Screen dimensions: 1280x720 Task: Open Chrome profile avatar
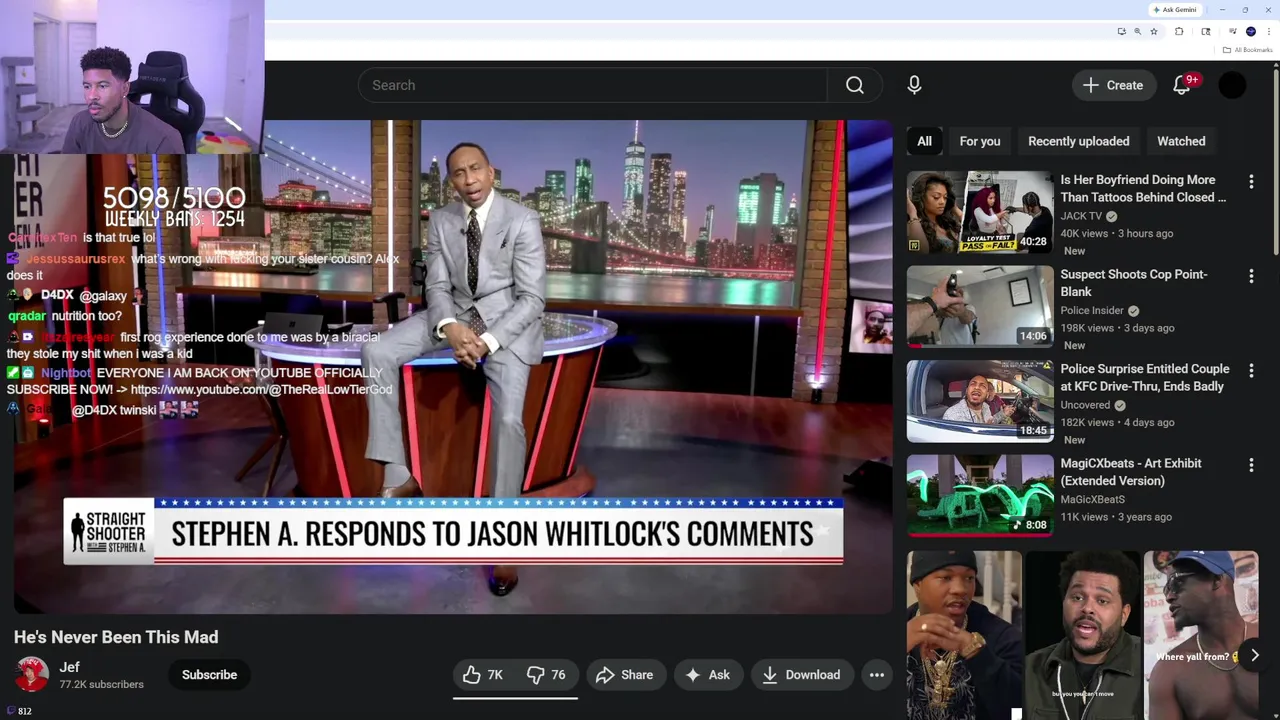pyautogui.click(x=1250, y=32)
